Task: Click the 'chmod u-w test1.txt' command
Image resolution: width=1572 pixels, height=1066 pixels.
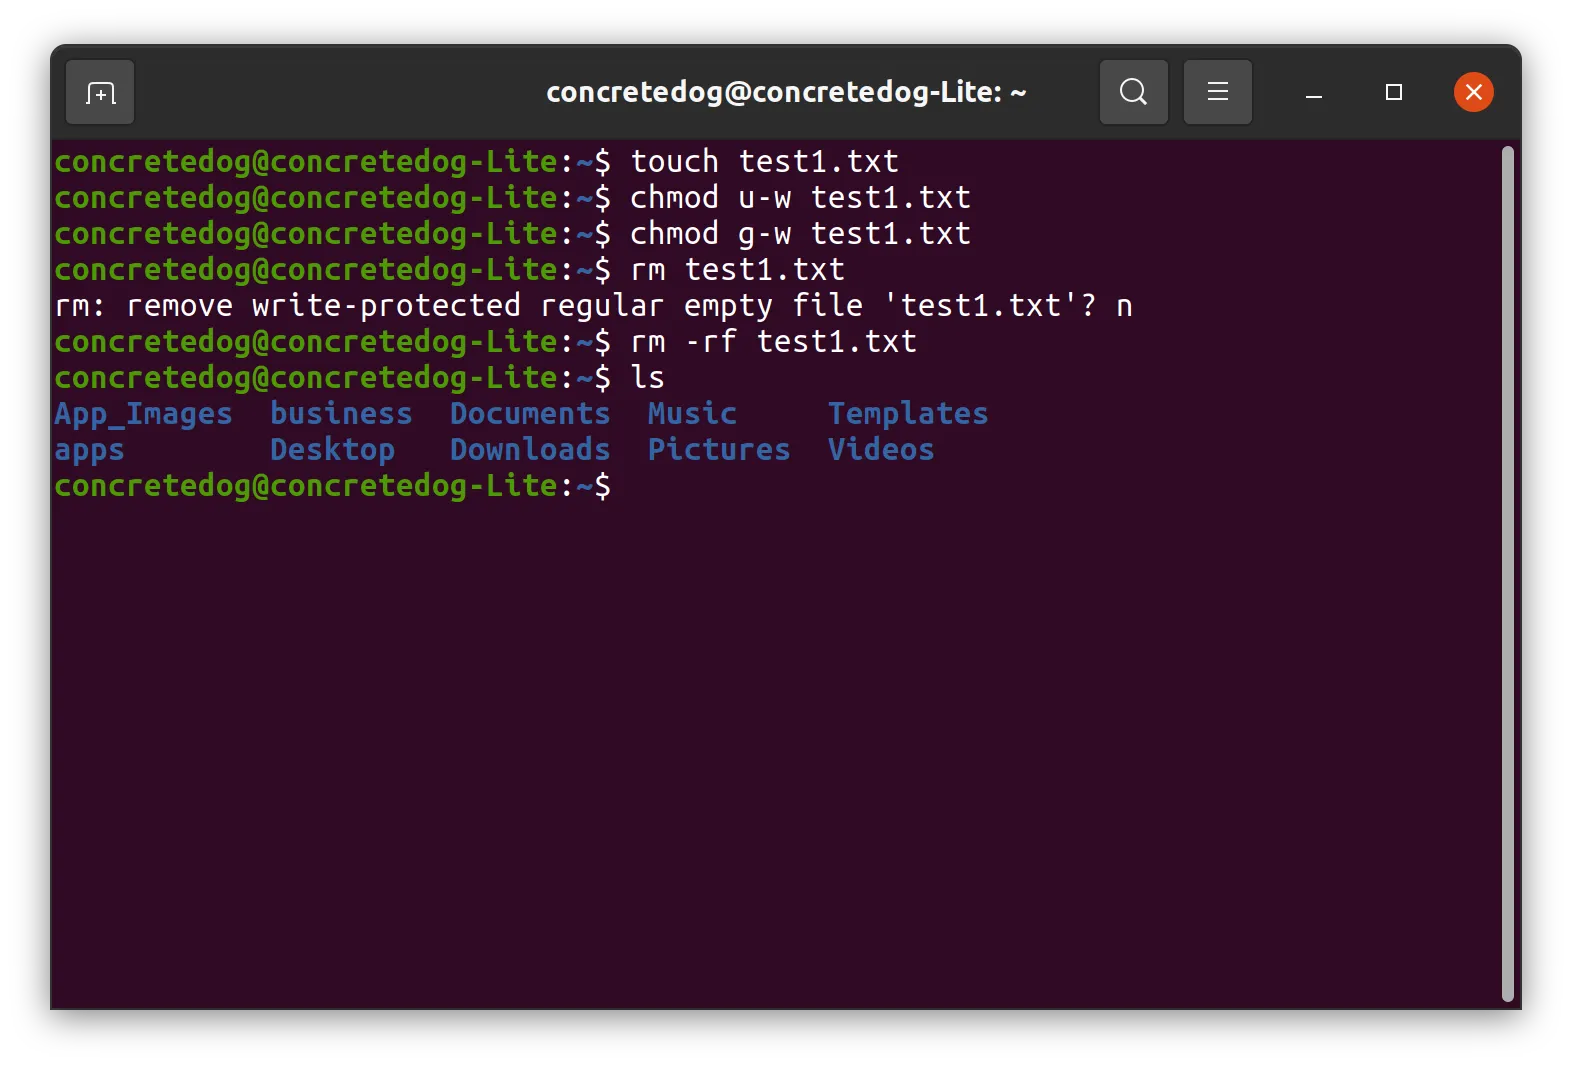Action: 800,197
